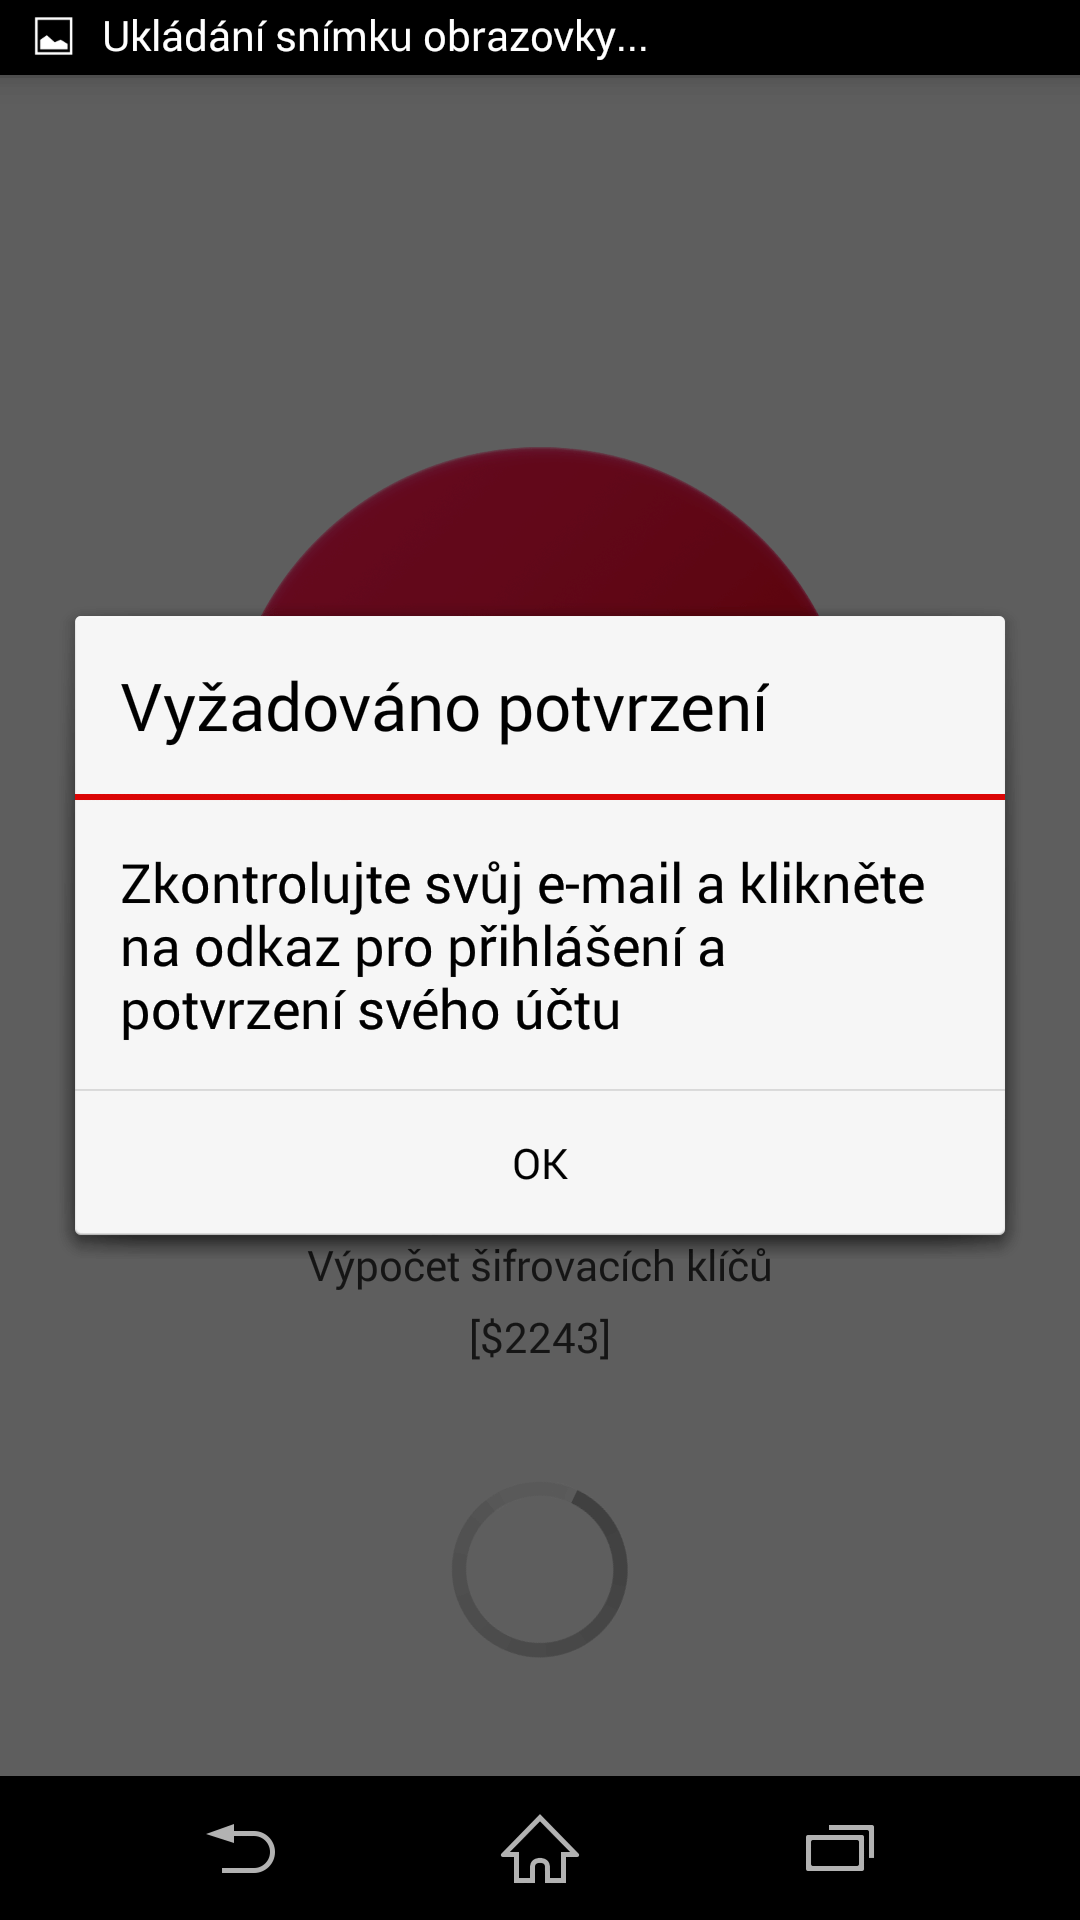Click the red divider line under the title

[x=540, y=797]
